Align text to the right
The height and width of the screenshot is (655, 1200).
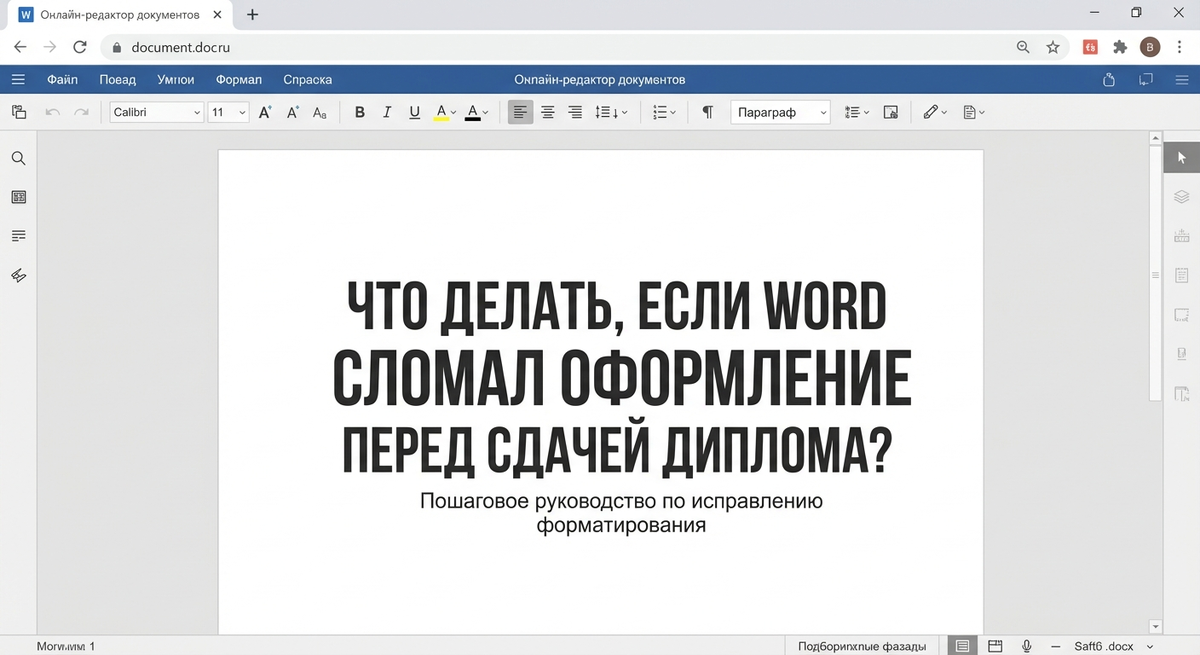pyautogui.click(x=575, y=113)
